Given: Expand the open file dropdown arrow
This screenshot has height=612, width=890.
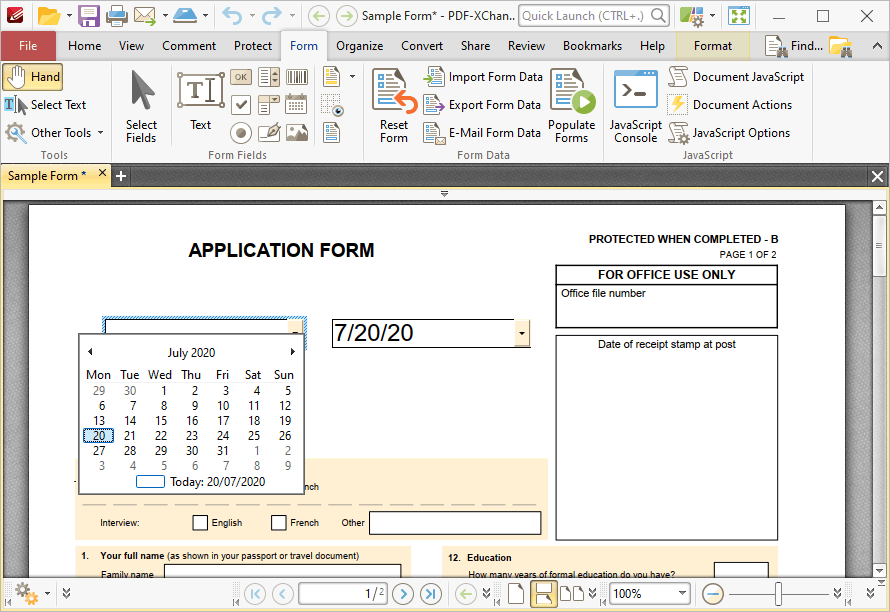Looking at the screenshot, I should coord(69,16).
